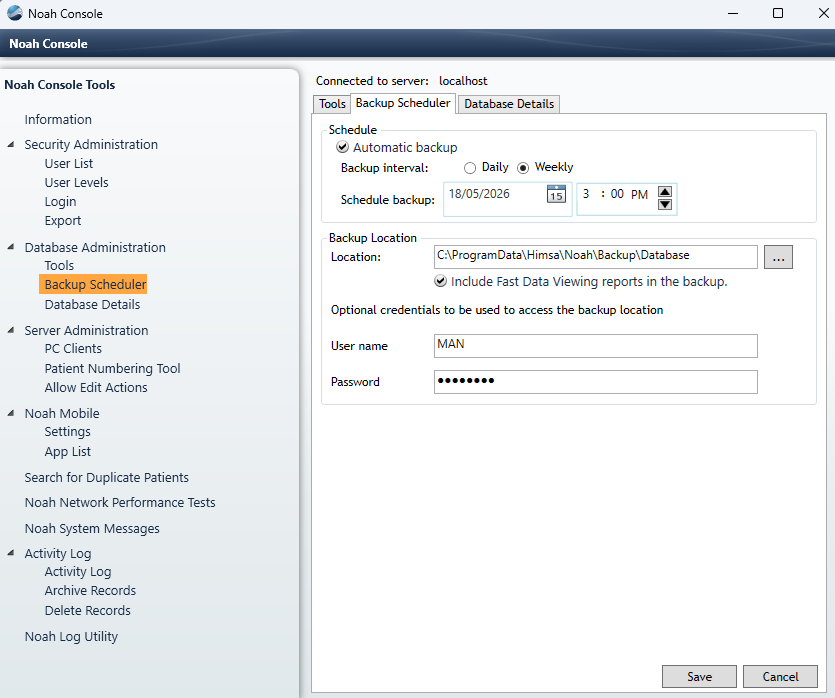The height and width of the screenshot is (698, 835).
Task: Collapse the Activity Log group arrow
Action: 11,553
